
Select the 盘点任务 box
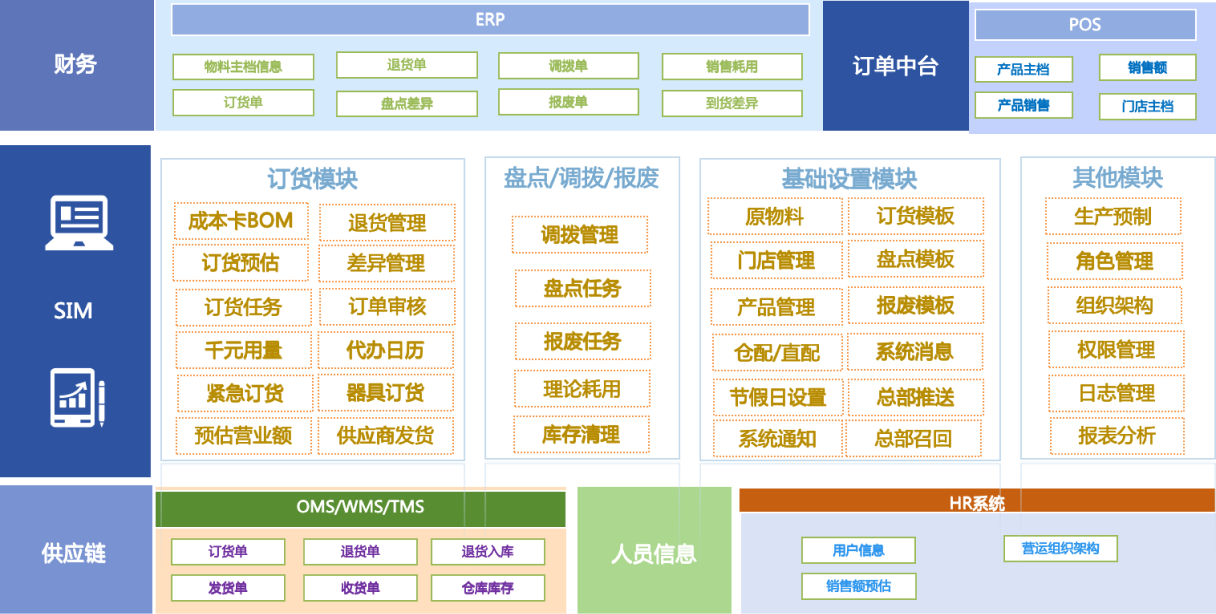(583, 288)
